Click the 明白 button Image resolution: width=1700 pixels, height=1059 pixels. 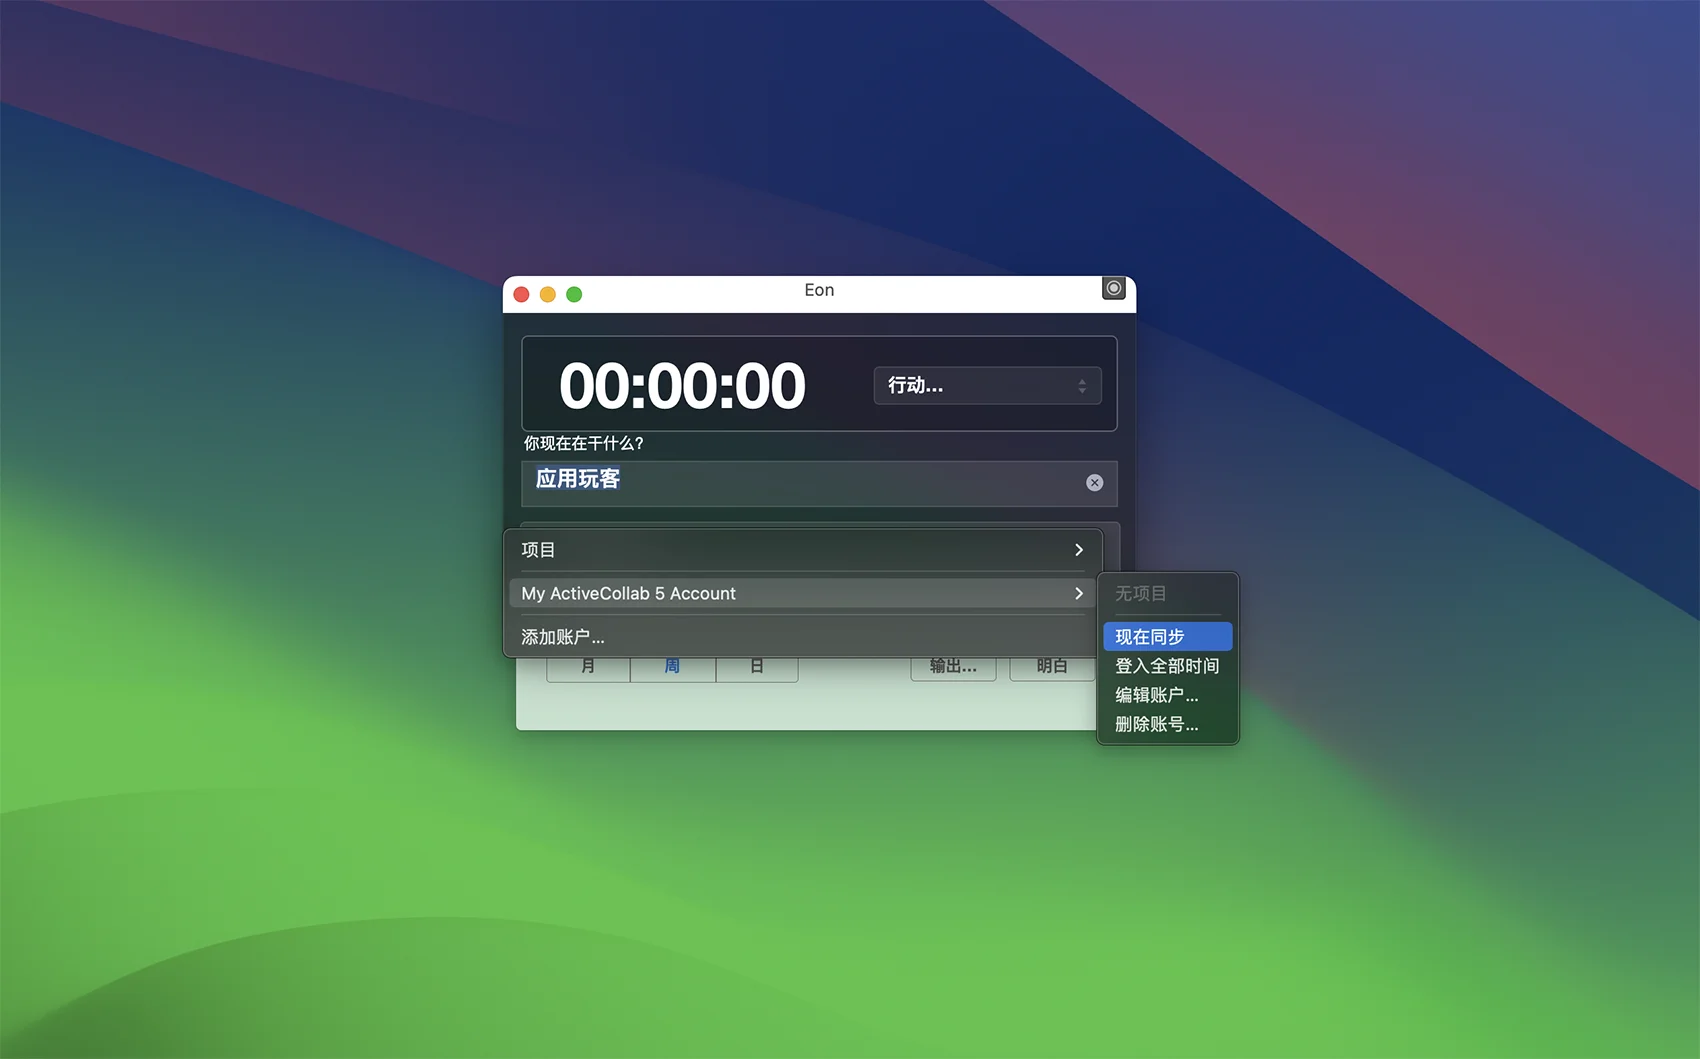1052,669
